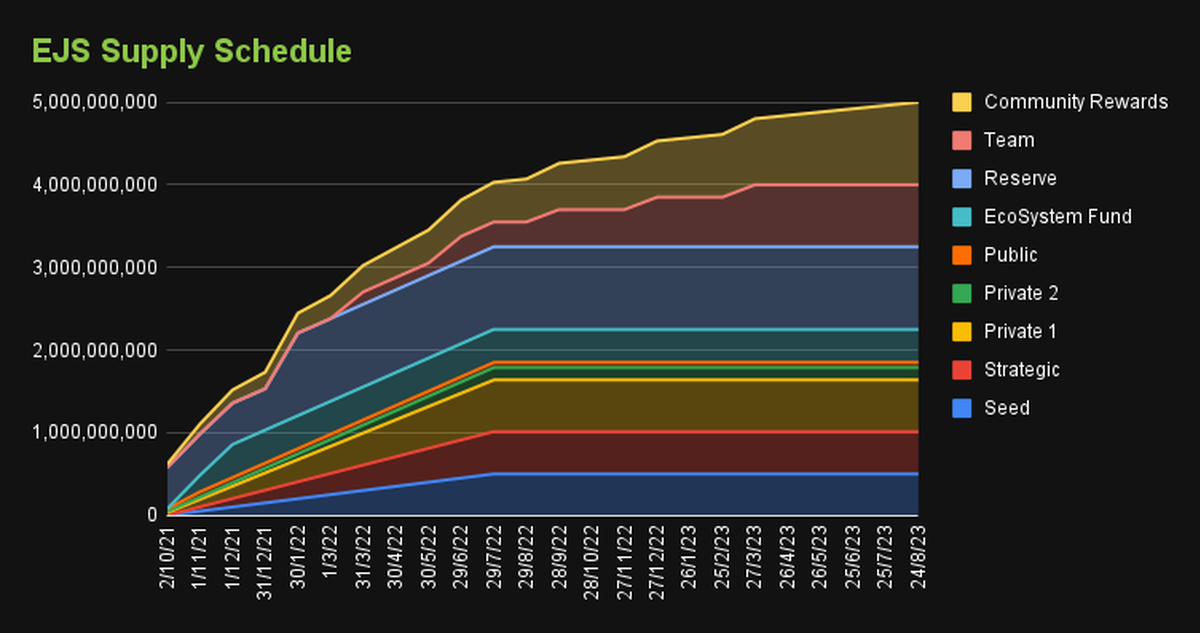The height and width of the screenshot is (633, 1200).
Task: Select the Private 2 green swatch
Action: coord(962,293)
